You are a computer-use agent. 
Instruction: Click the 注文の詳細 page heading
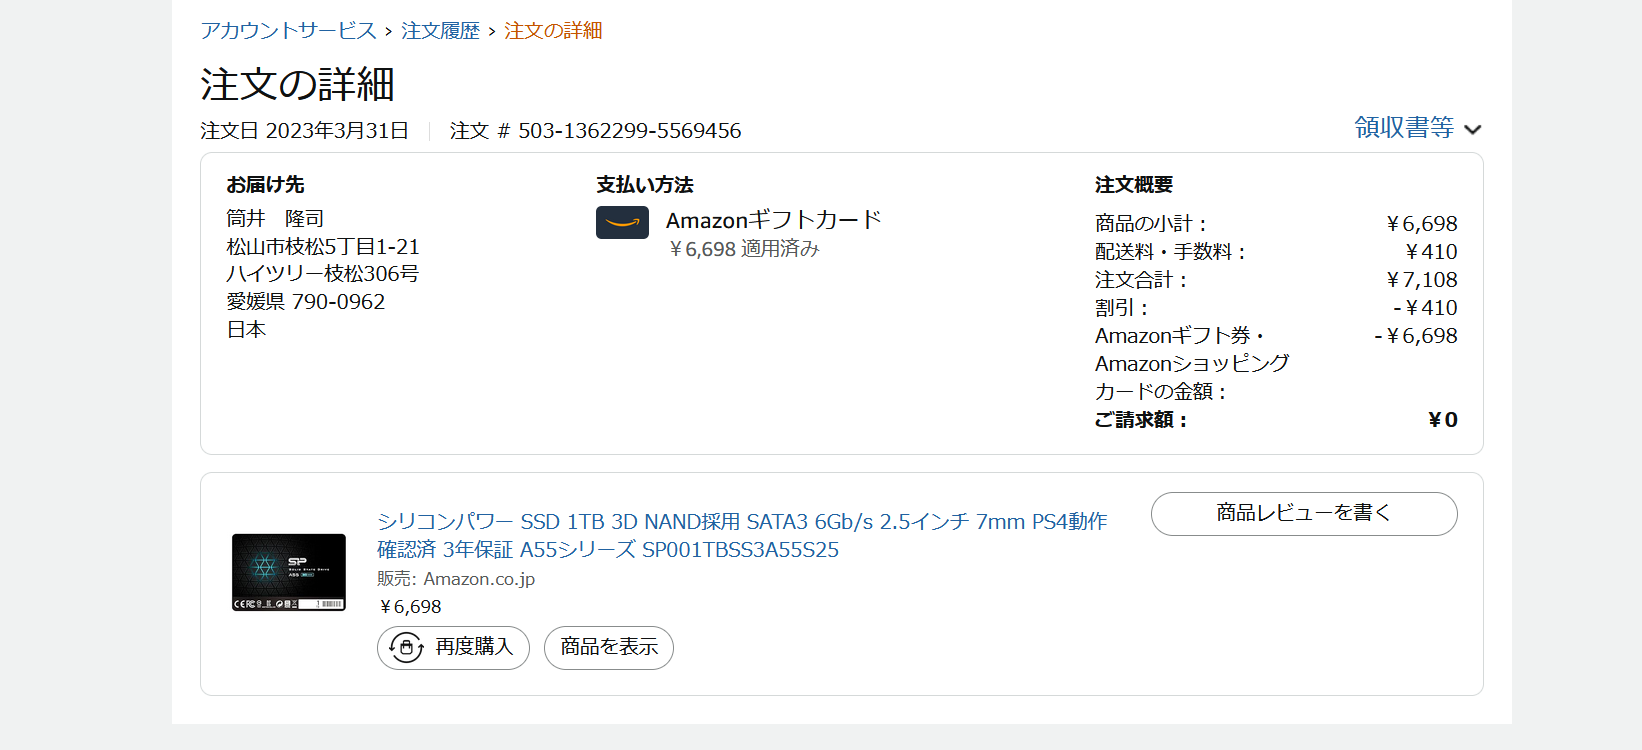[297, 85]
